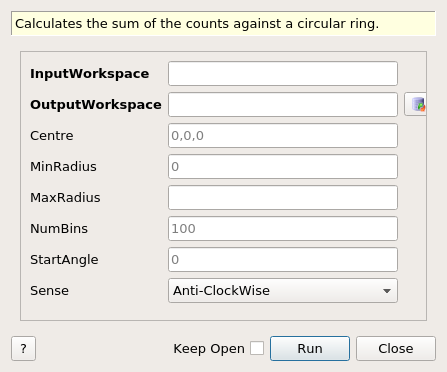Click the OutputWorkspace label
This screenshot has height=372, width=447.
point(96,105)
